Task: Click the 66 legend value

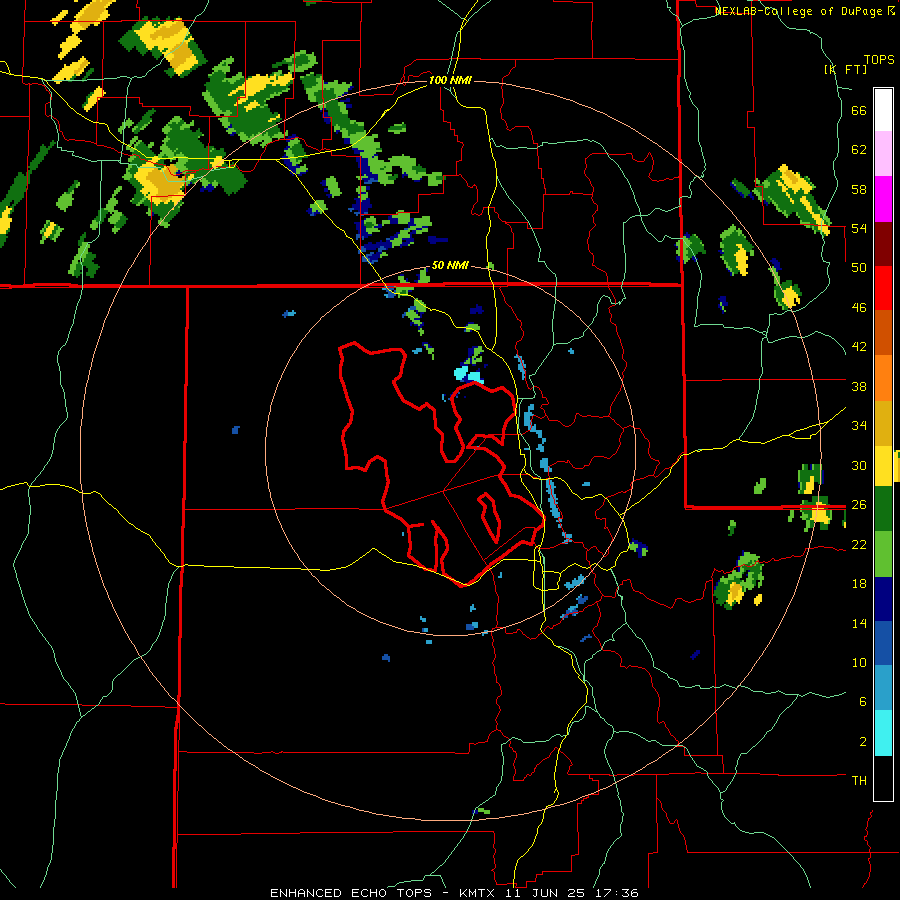Action: click(859, 111)
